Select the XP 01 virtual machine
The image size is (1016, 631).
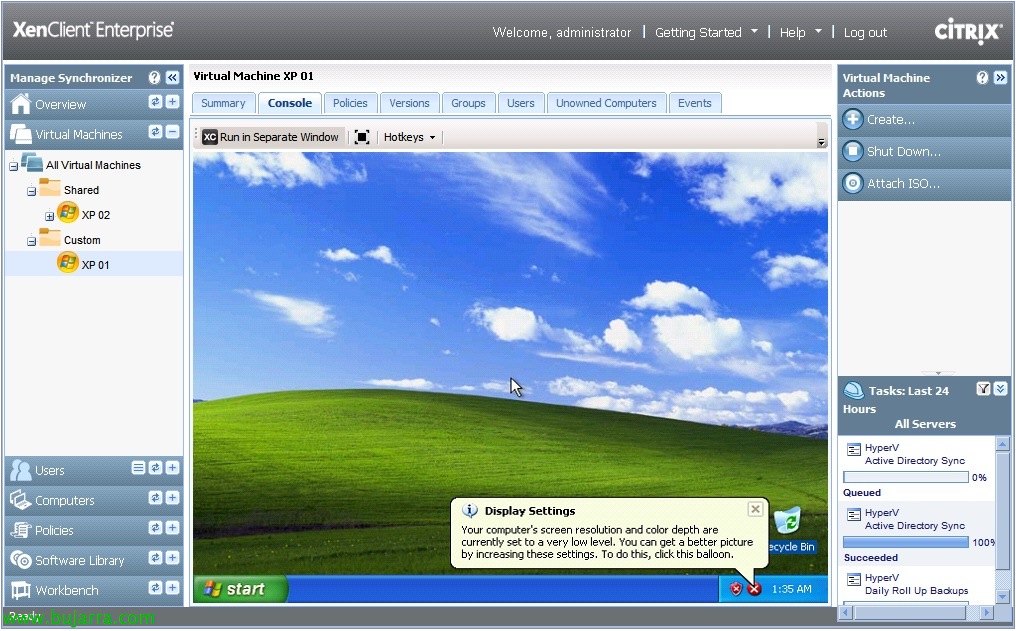[95, 265]
